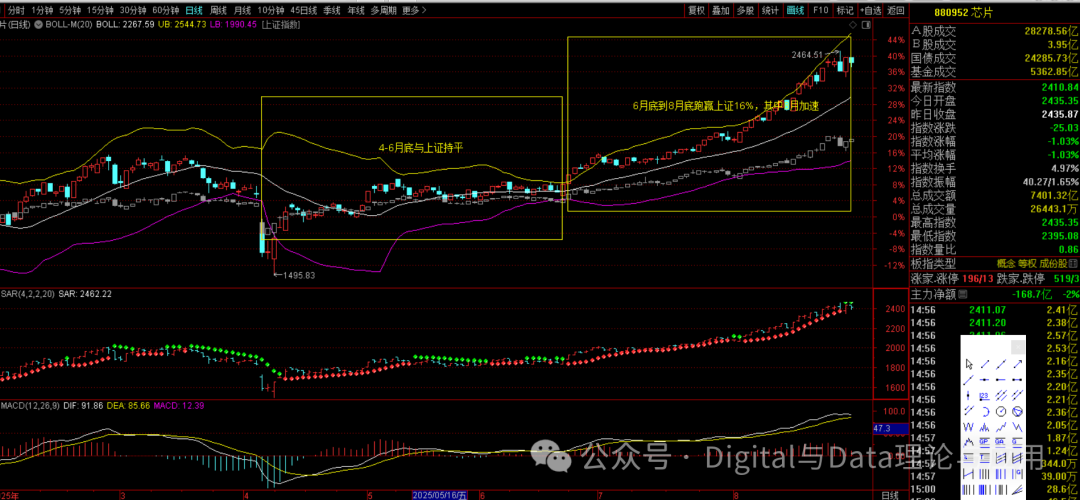The height and width of the screenshot is (500, 1080).
Task: Pick the fan lines tool in palette
Action: 1017,489
